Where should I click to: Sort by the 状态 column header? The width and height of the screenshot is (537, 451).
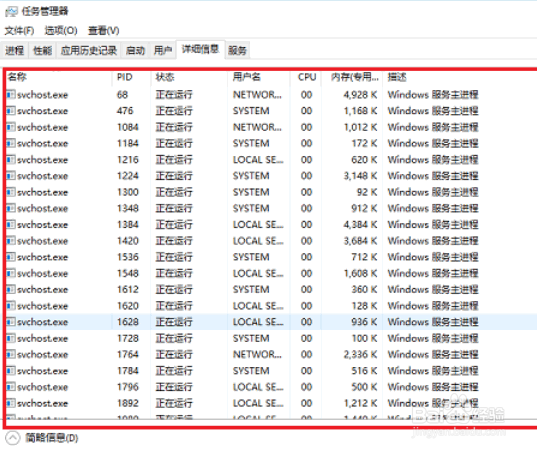coord(190,77)
